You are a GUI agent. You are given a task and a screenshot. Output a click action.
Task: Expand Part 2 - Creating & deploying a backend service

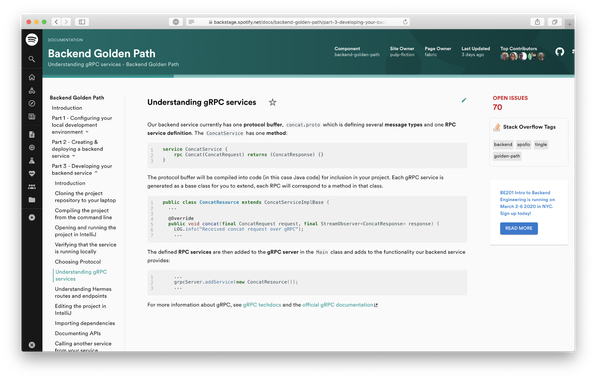coord(78,149)
